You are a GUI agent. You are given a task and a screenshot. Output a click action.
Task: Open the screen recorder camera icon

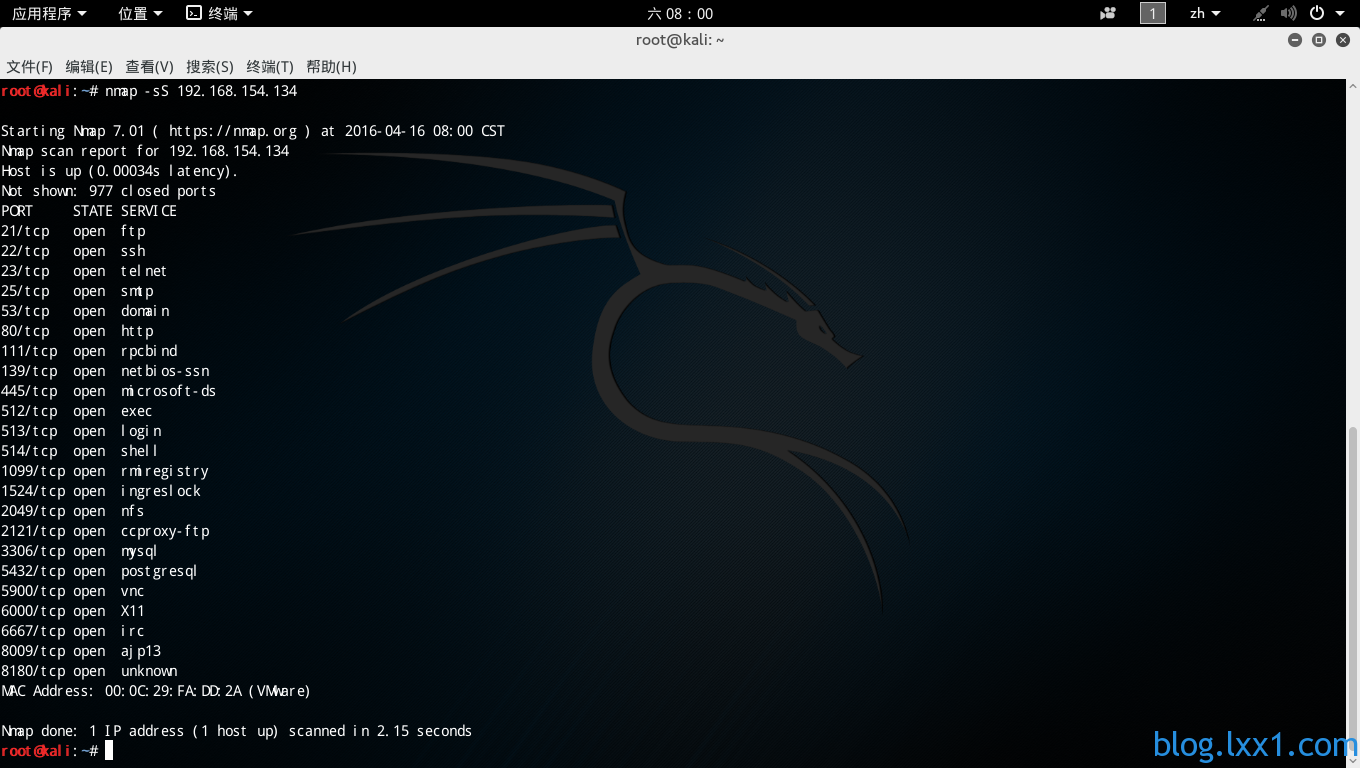click(x=1108, y=13)
